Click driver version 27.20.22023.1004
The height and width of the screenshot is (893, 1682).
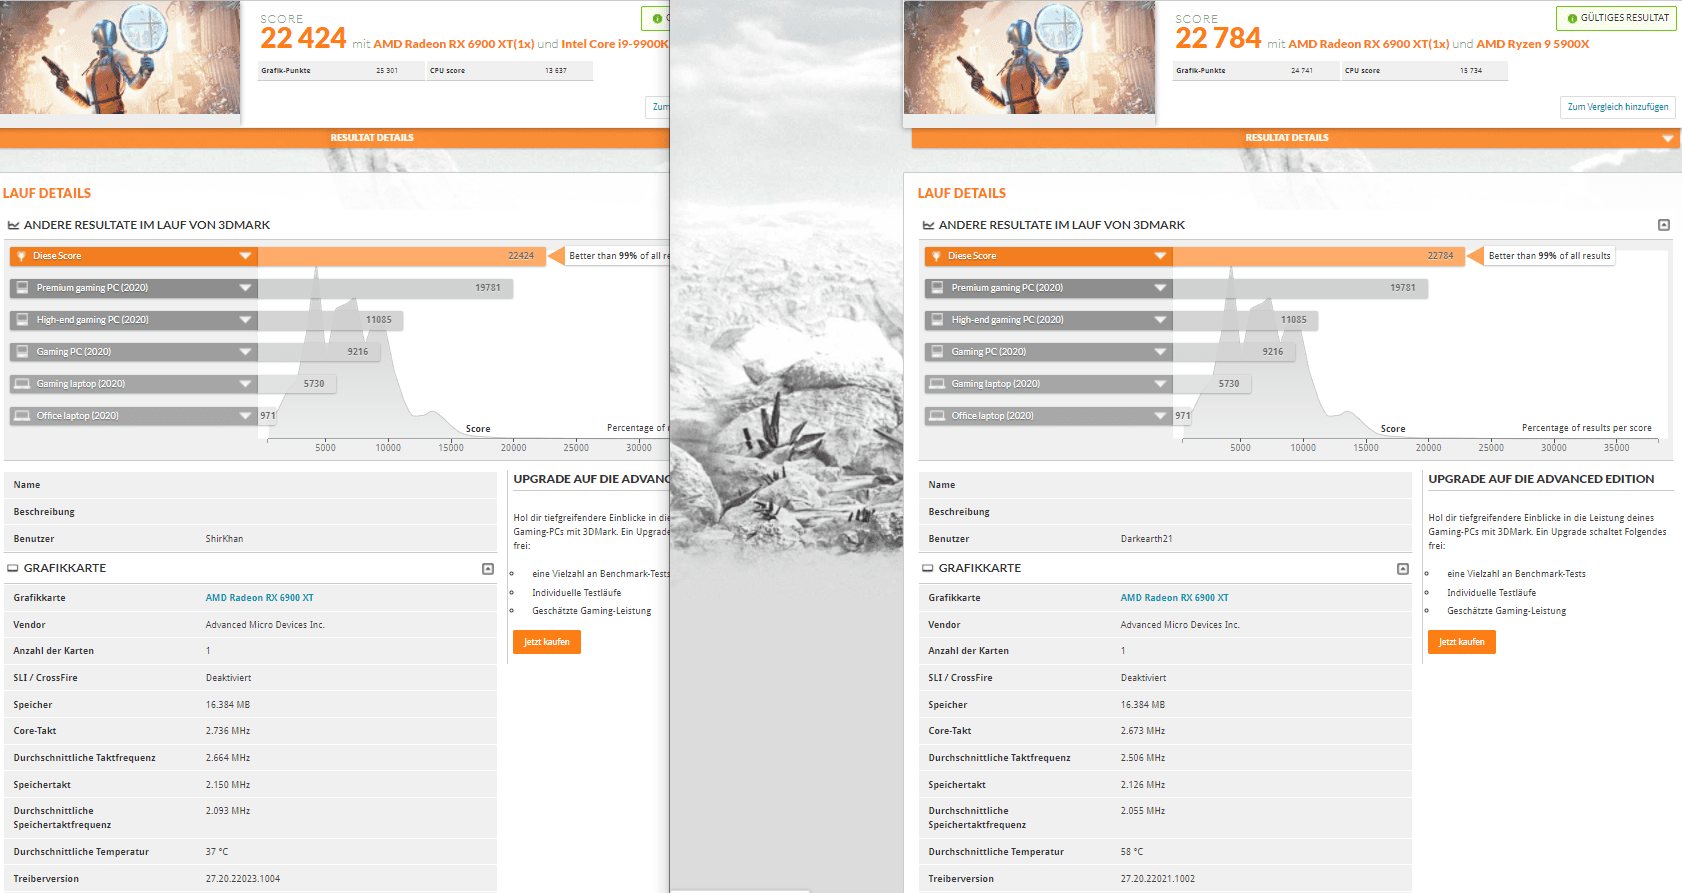(x=243, y=879)
